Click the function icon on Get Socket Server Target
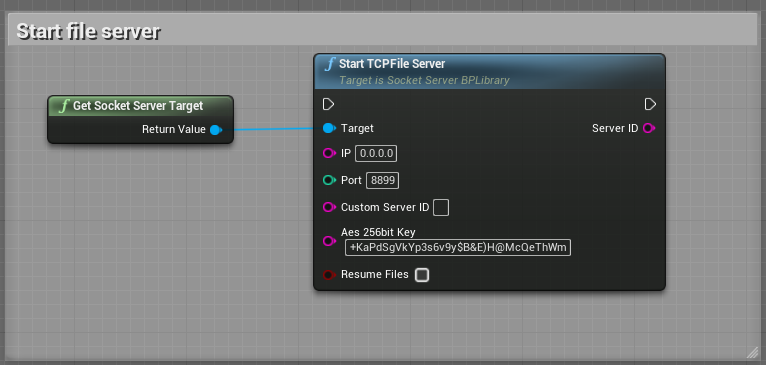 63,106
